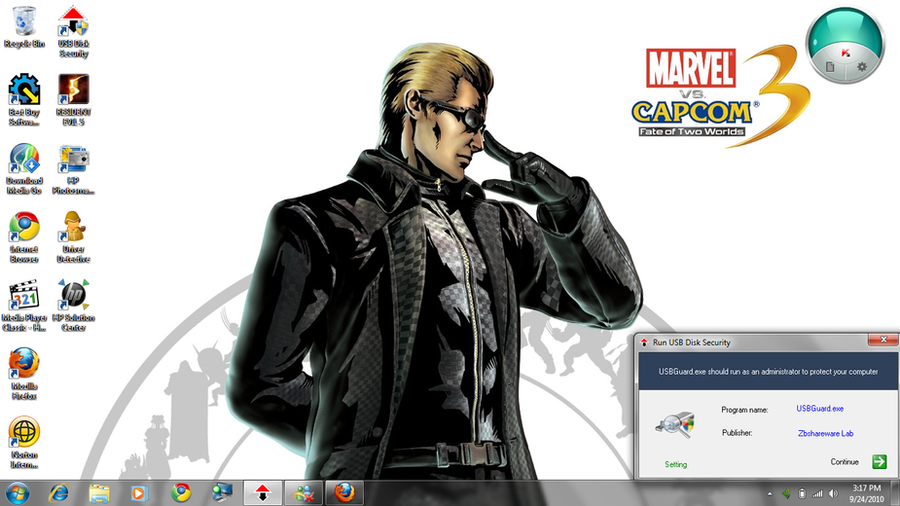Launch the Best Buy Software desktop shortcut
900x506 pixels.
[x=24, y=100]
